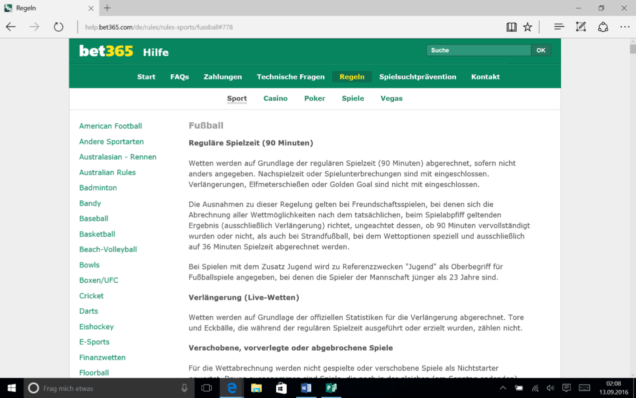The width and height of the screenshot is (636, 398).
Task: Open Finanzwetten rules link
Action: coord(102,357)
